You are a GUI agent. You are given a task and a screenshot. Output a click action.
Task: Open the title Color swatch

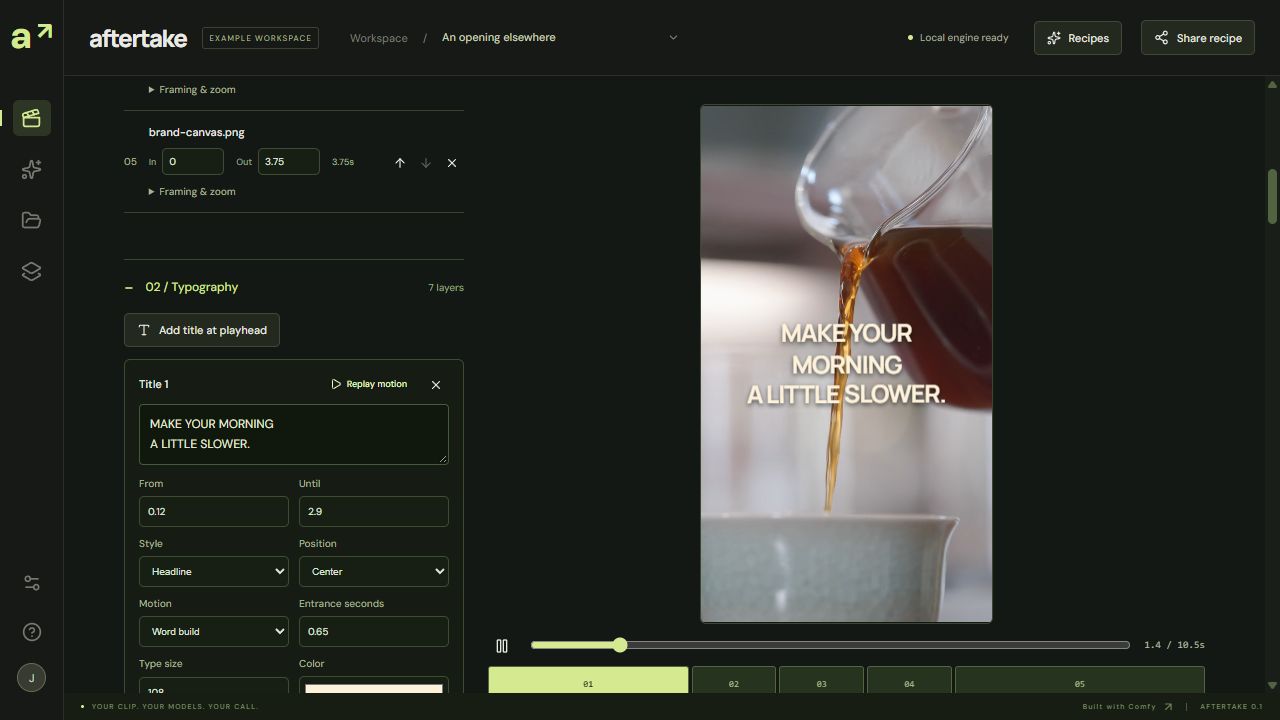[374, 687]
